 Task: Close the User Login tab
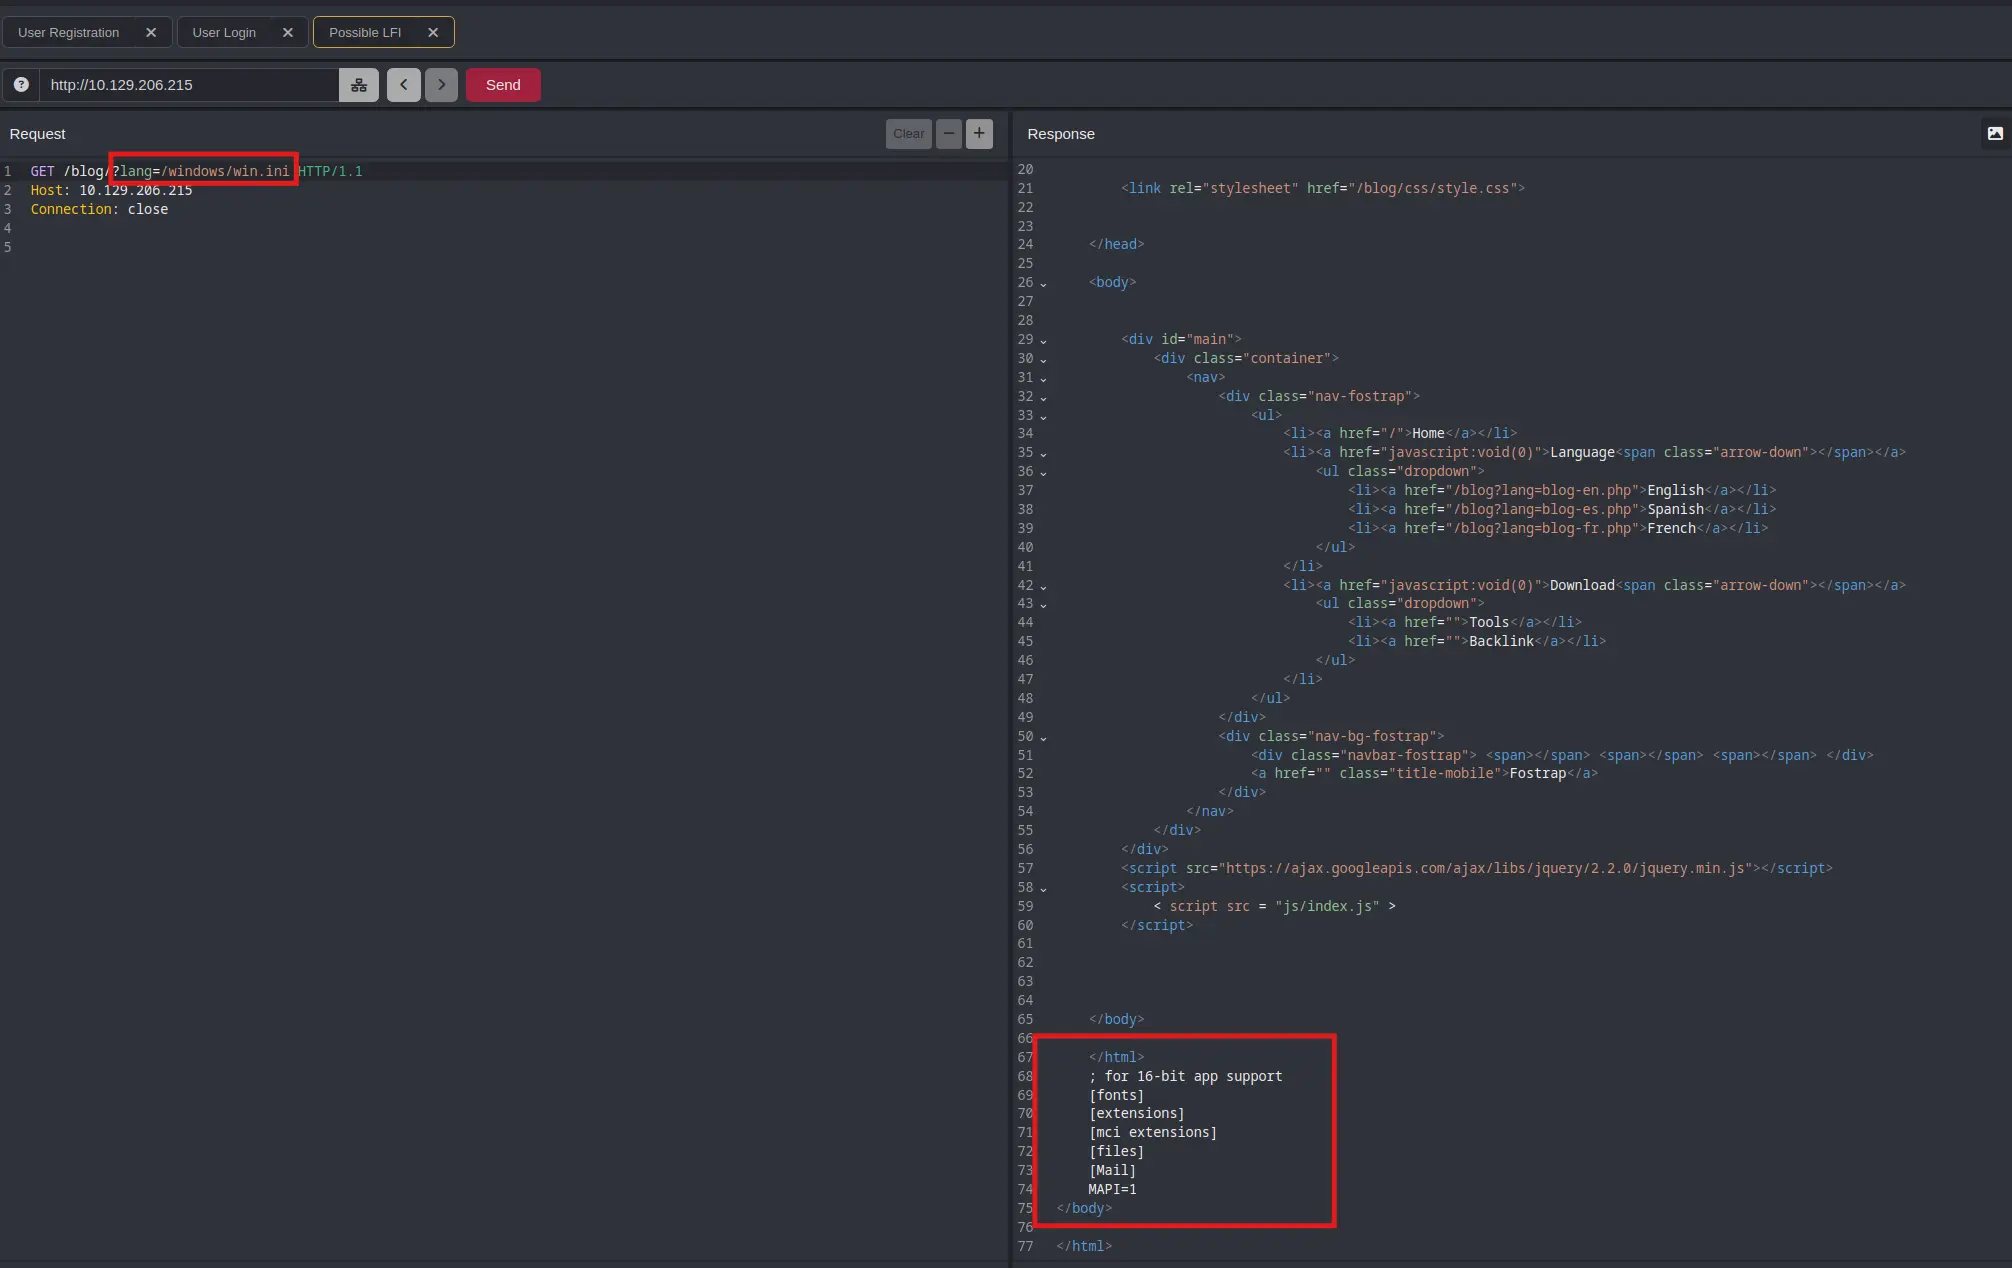[288, 32]
